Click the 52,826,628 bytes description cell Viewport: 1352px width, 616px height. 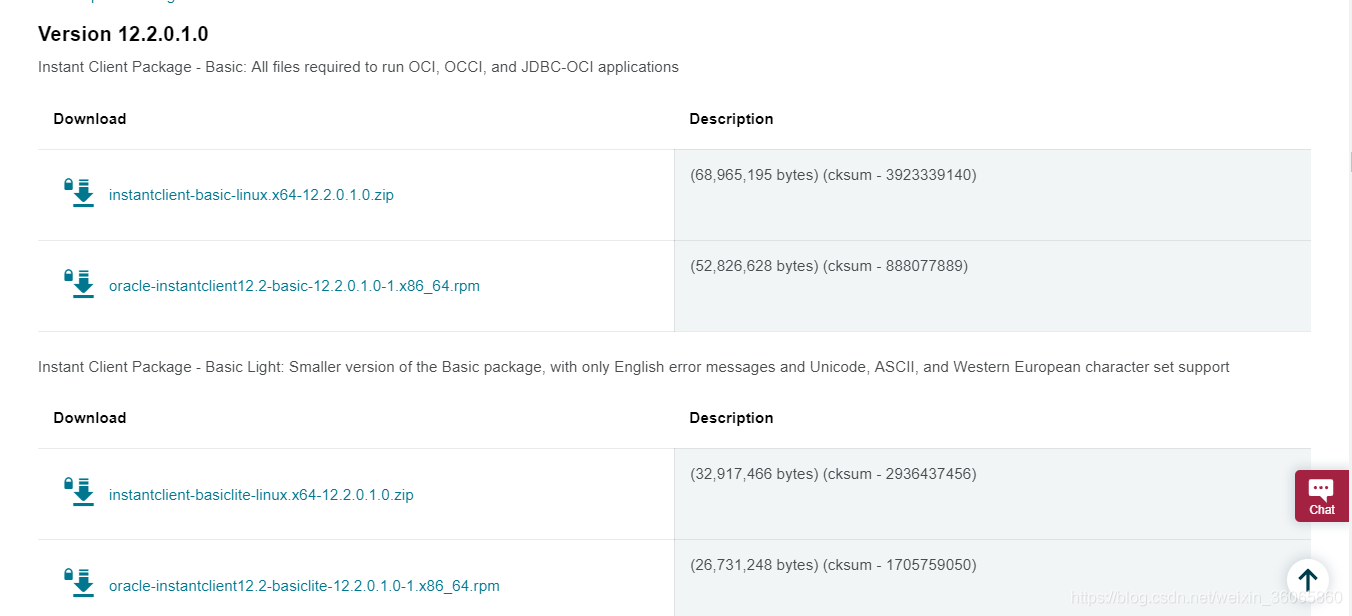pos(992,286)
